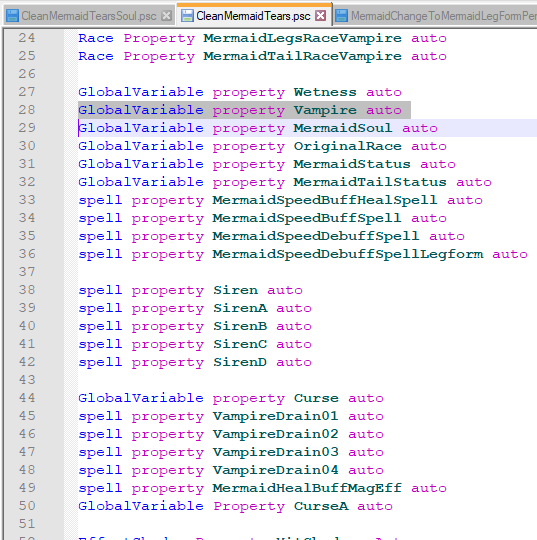Click on MermaidHealBuffMagEff identifier

tap(307, 488)
